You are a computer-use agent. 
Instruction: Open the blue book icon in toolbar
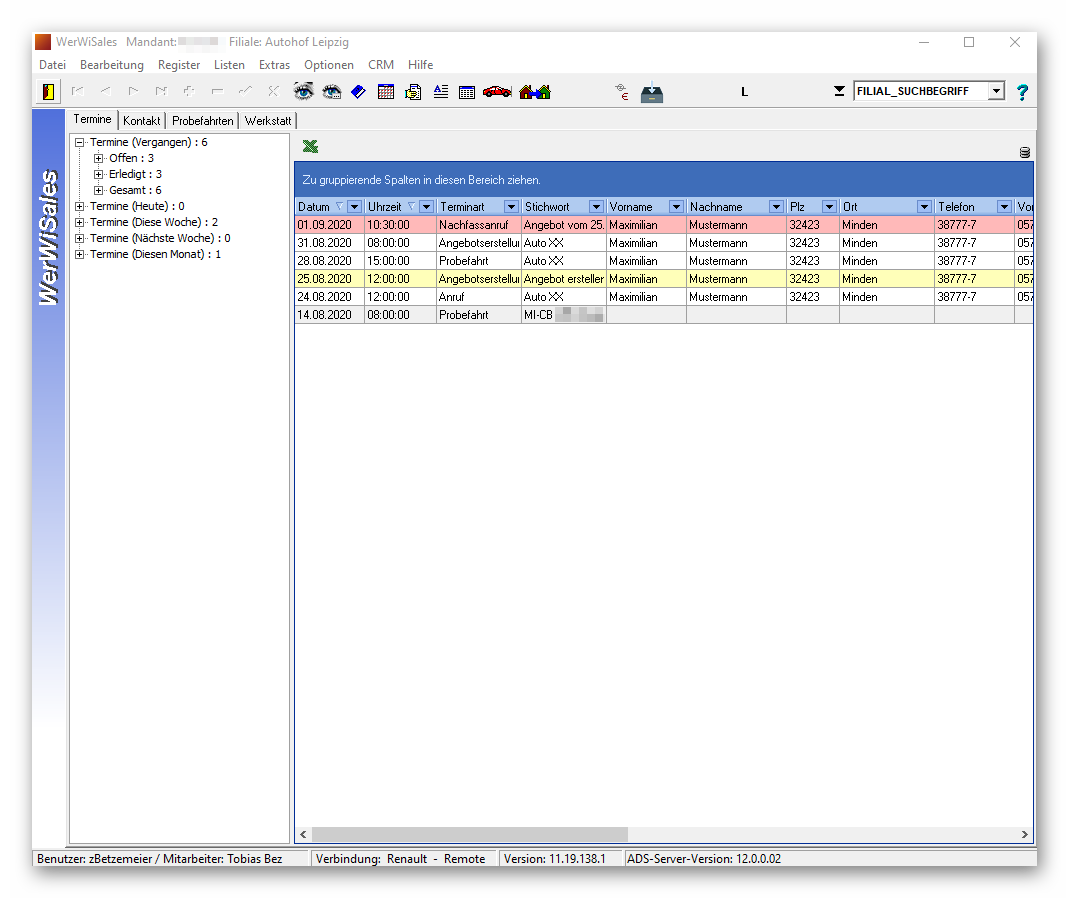(359, 91)
